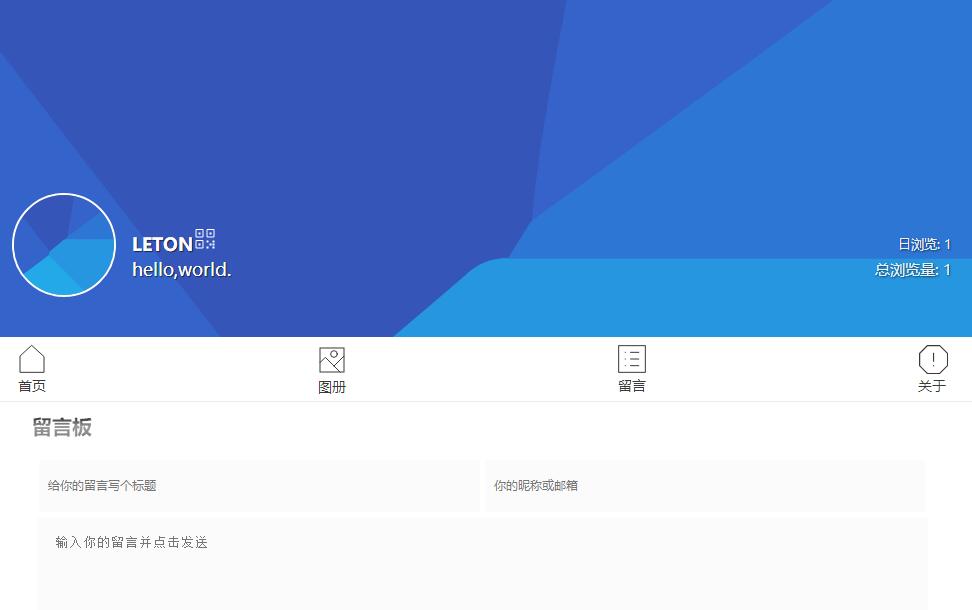
Task: Focus the nickname or email field 你的昵称或邮箱
Action: coord(704,486)
